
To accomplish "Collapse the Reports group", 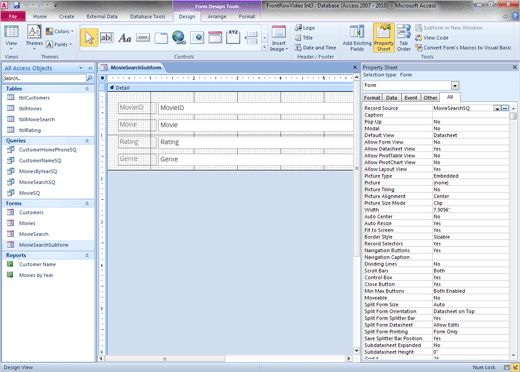I will pyautogui.click(x=87, y=256).
